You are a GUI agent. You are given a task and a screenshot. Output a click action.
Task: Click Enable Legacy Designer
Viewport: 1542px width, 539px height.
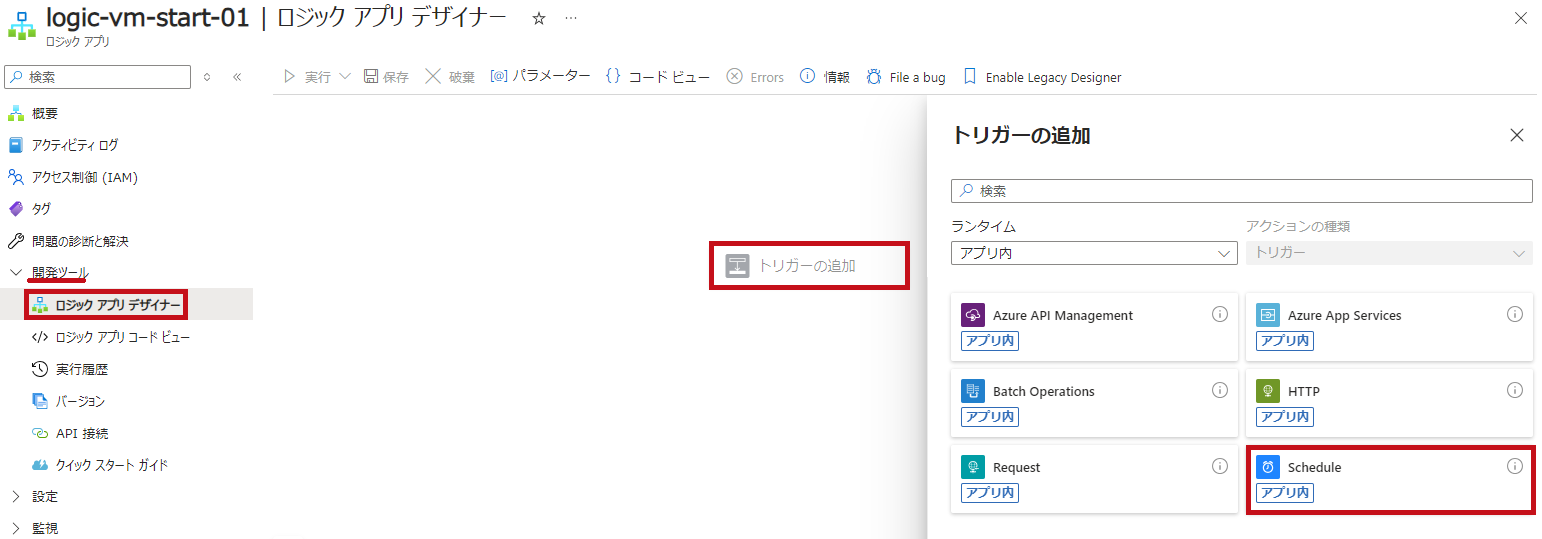click(x=1042, y=77)
